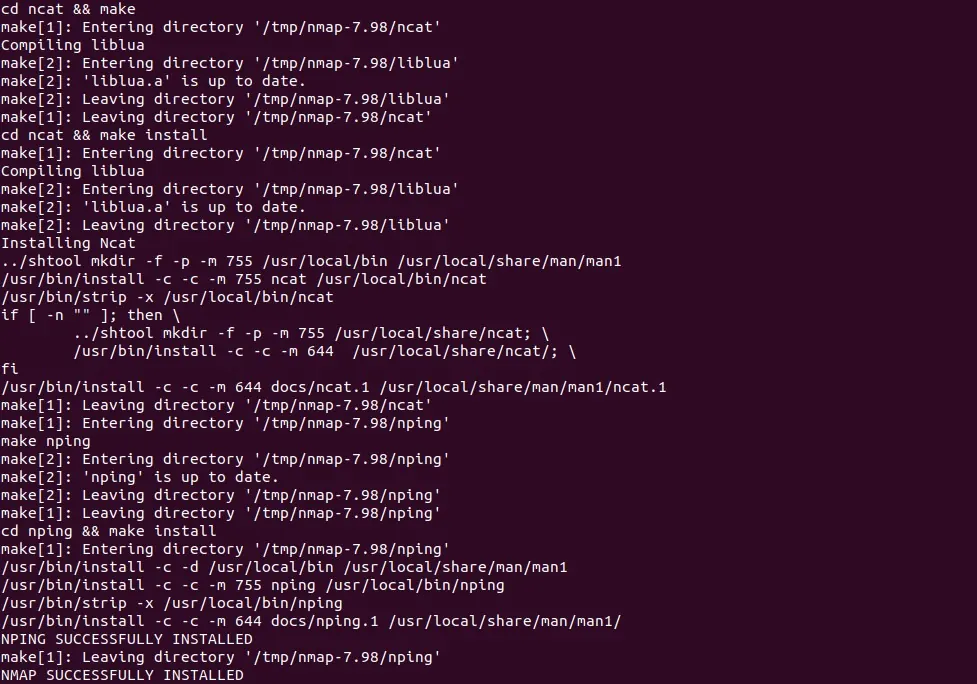Click the lone 'fi' line
977x684 pixels.
(10, 369)
